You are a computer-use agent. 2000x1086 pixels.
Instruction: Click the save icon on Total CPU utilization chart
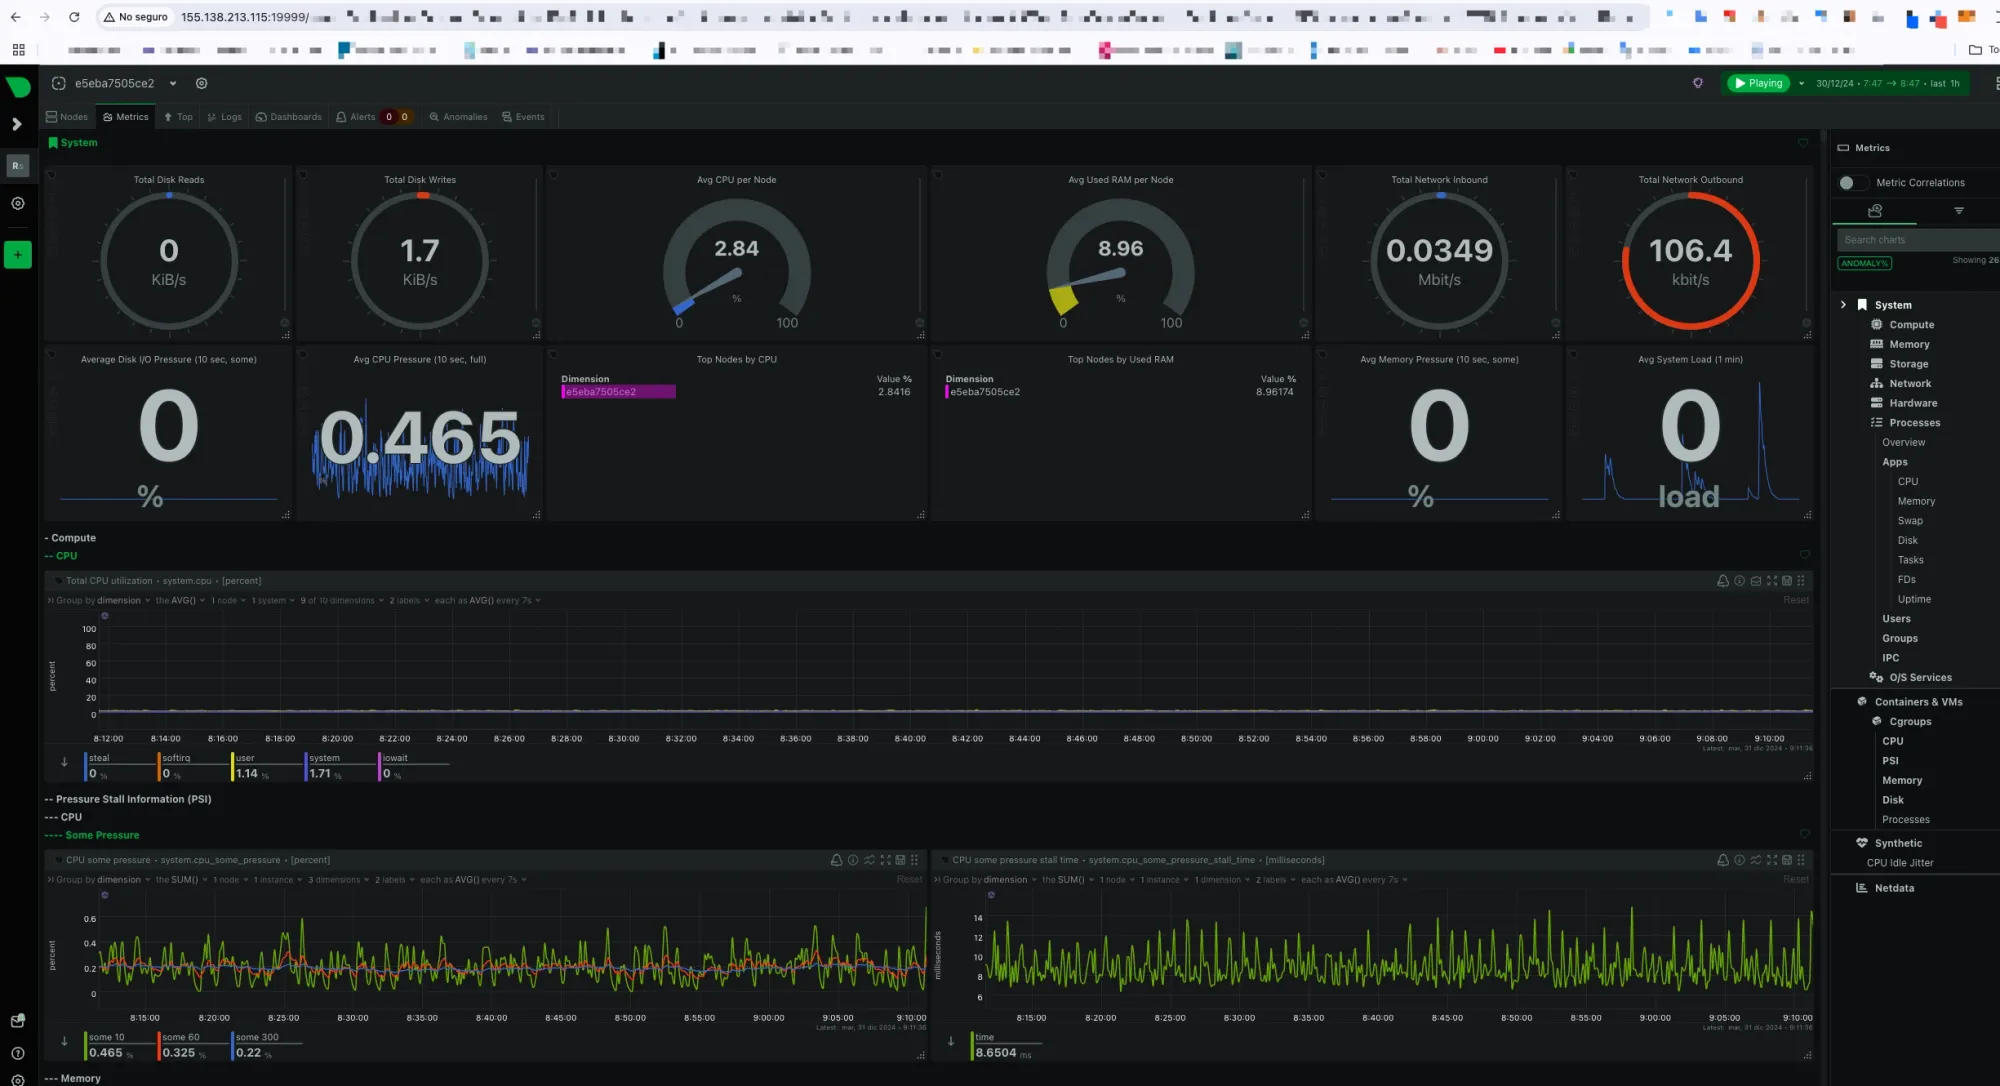(x=1787, y=581)
